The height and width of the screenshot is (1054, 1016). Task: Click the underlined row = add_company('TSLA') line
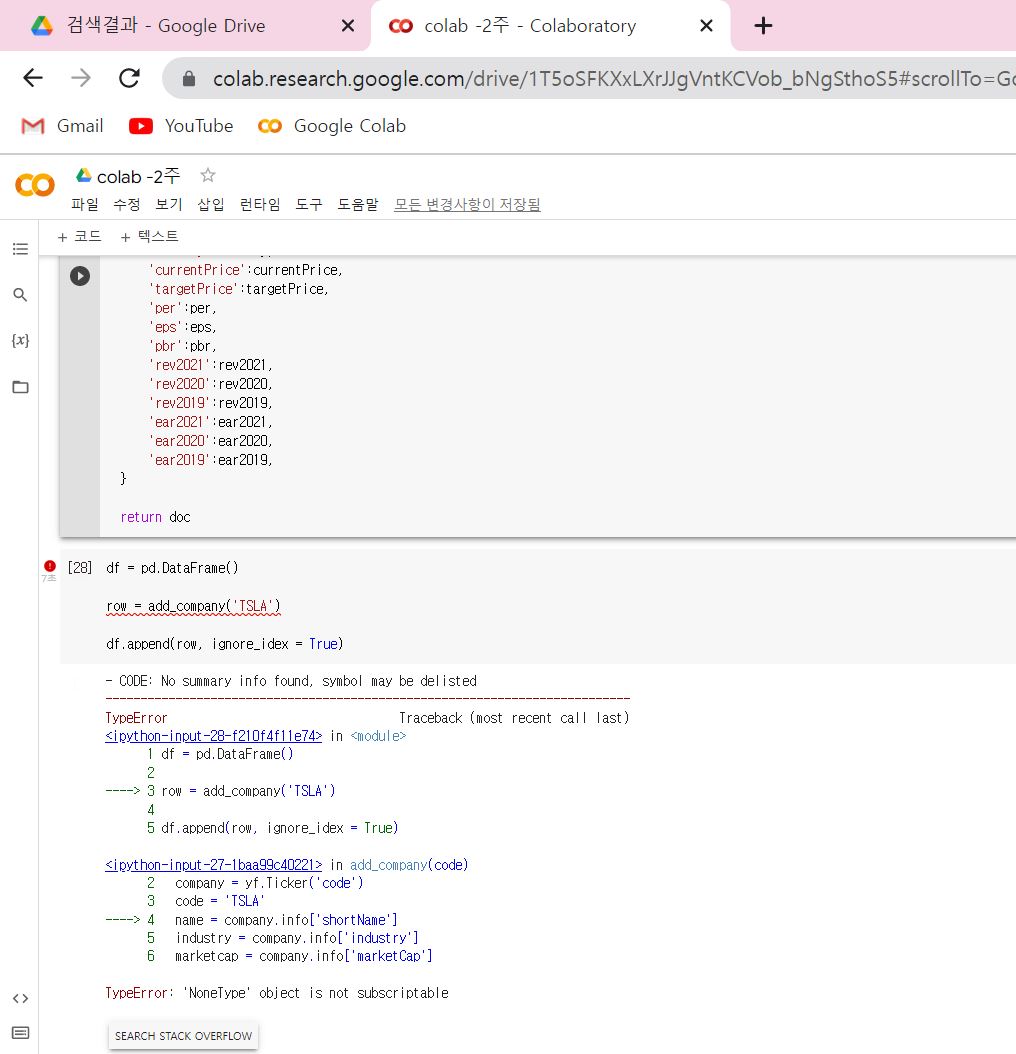pos(193,606)
